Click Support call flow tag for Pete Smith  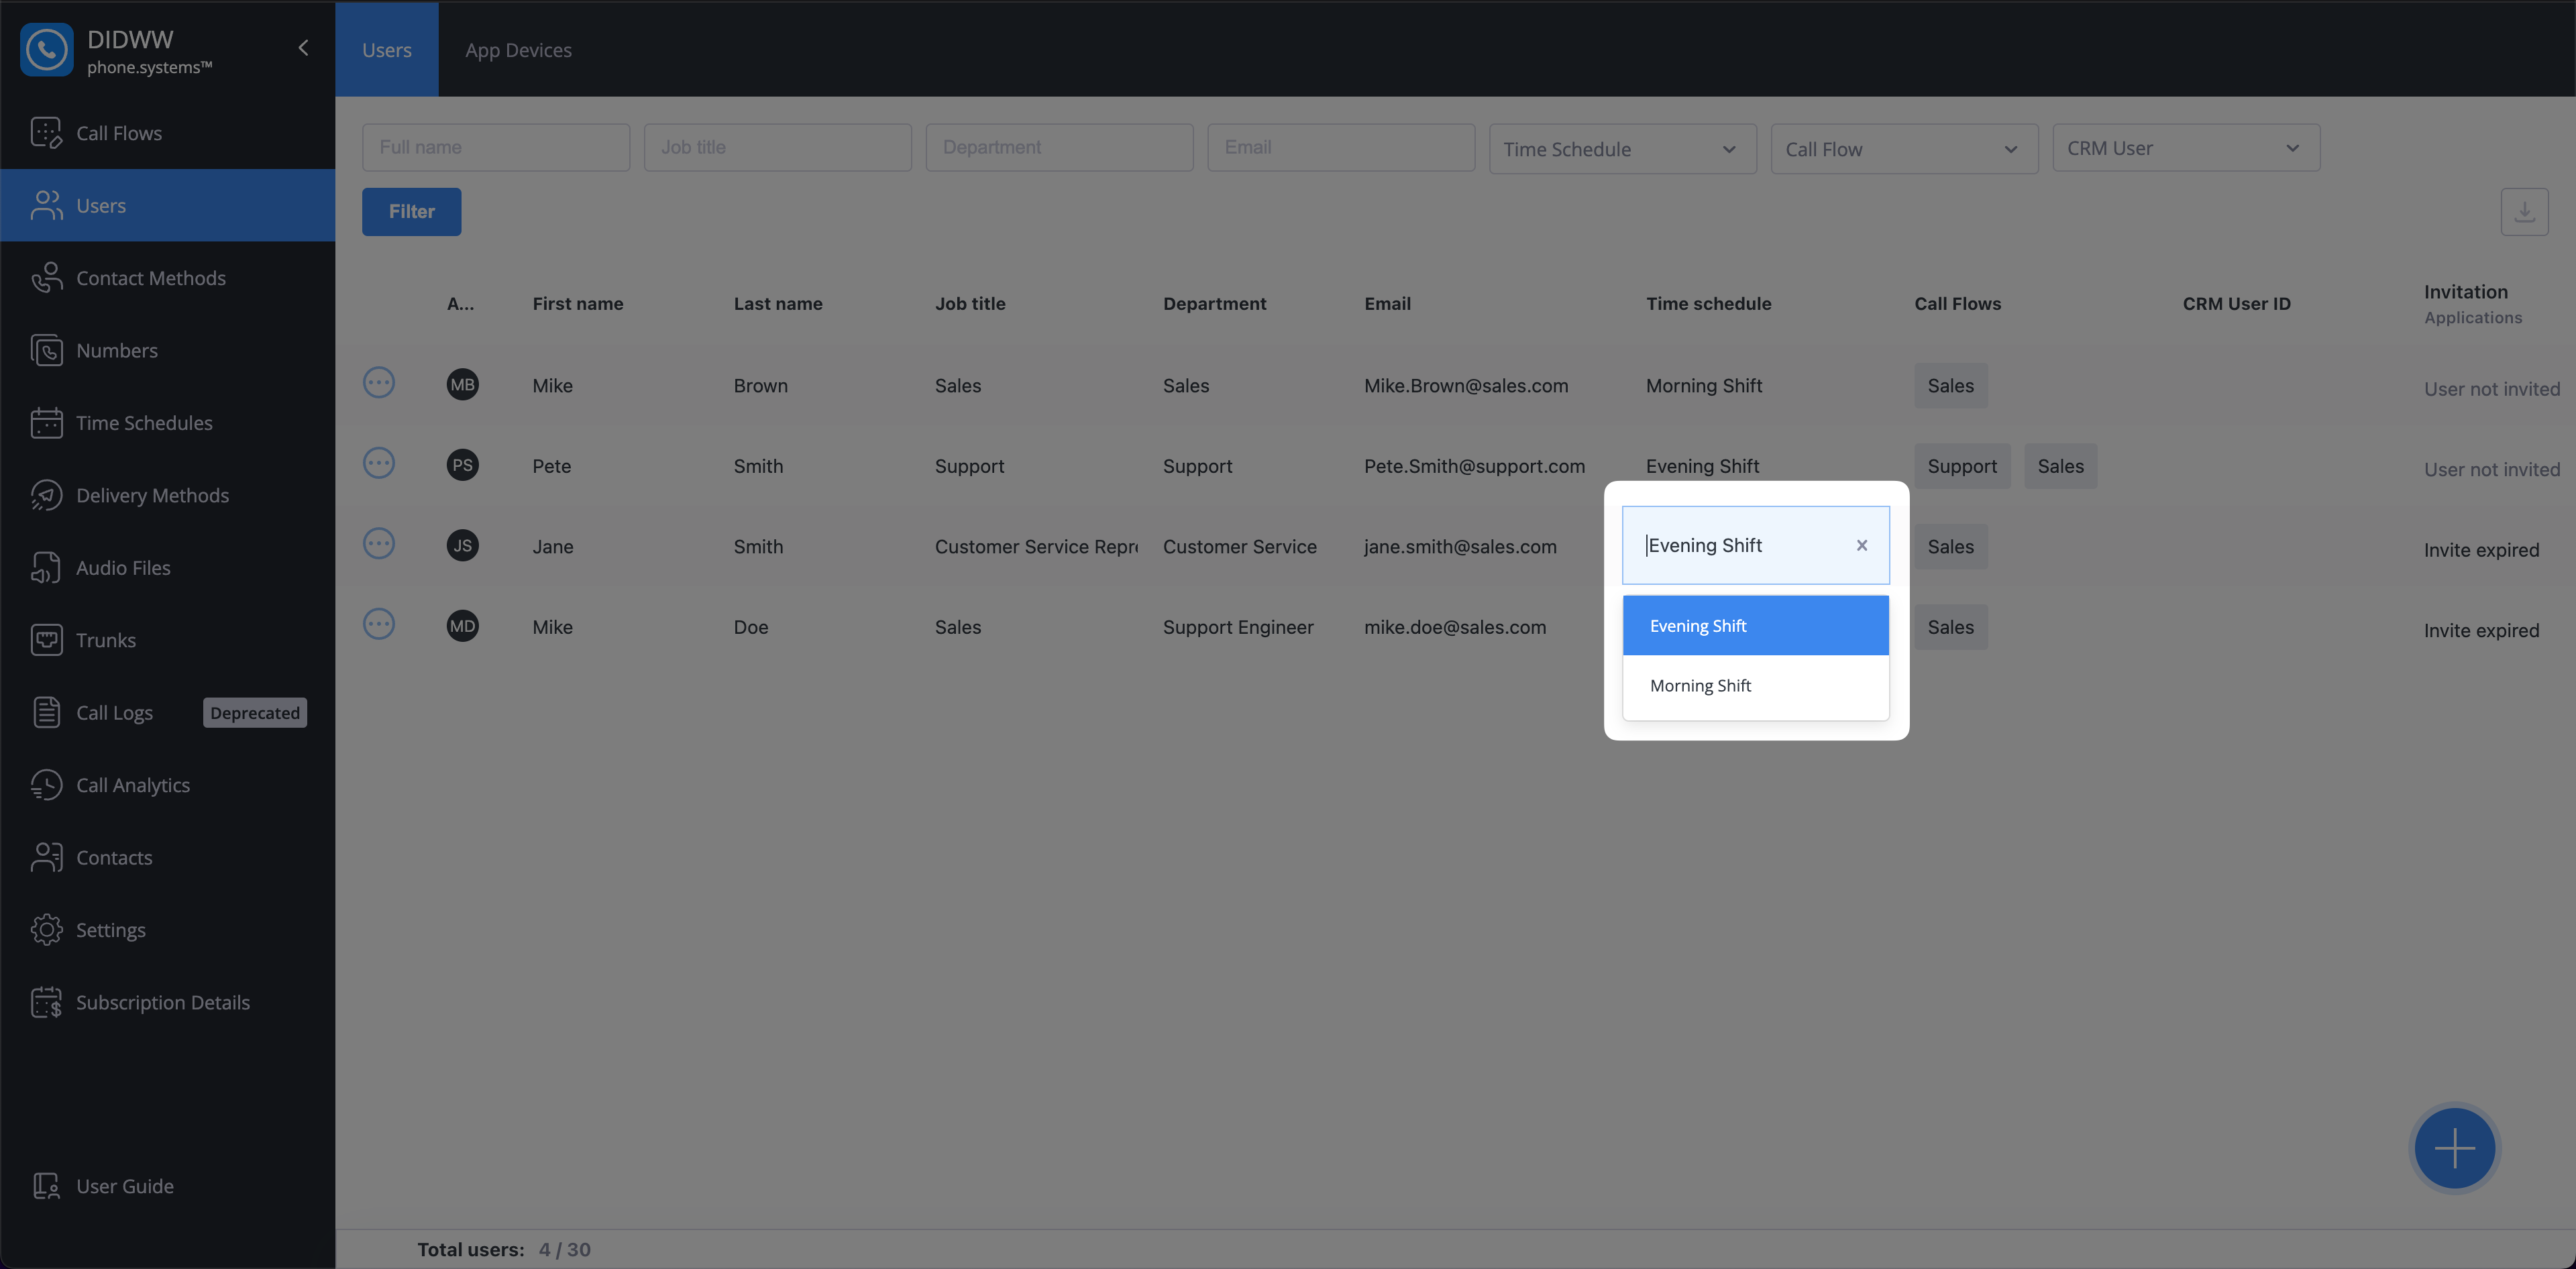(1962, 466)
